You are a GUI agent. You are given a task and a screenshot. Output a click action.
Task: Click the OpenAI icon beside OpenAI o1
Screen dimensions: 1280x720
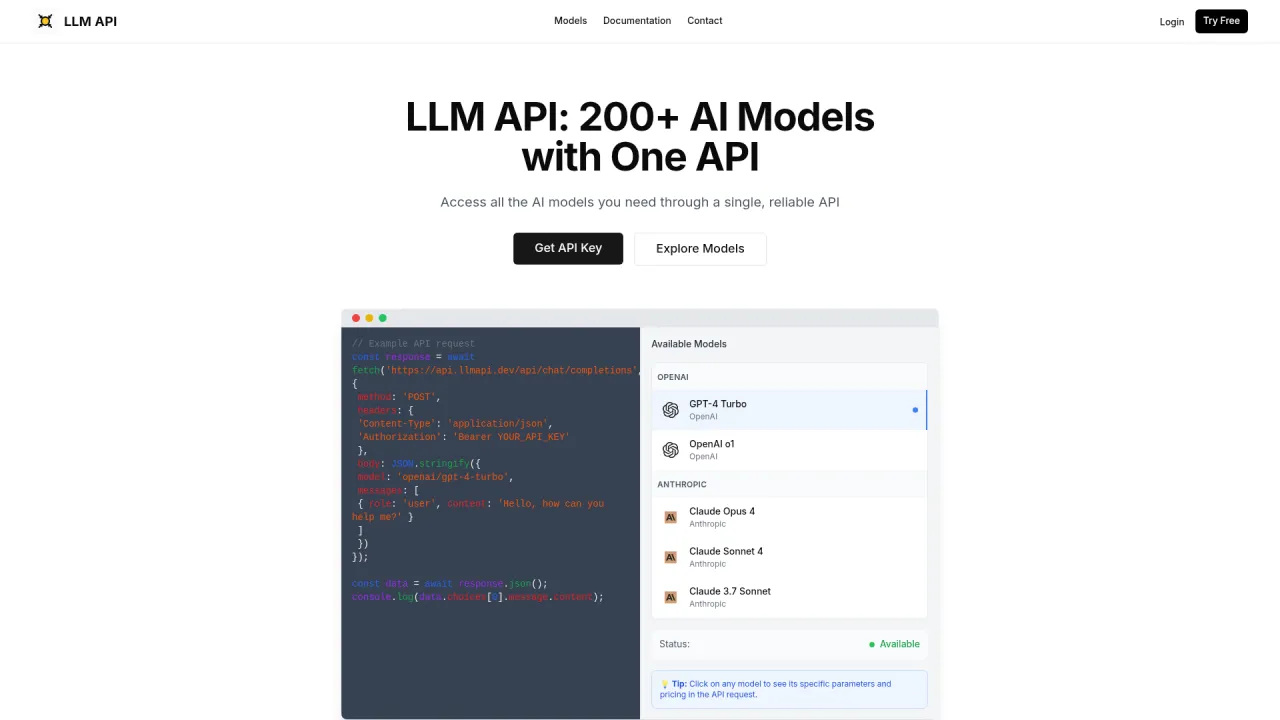(671, 450)
